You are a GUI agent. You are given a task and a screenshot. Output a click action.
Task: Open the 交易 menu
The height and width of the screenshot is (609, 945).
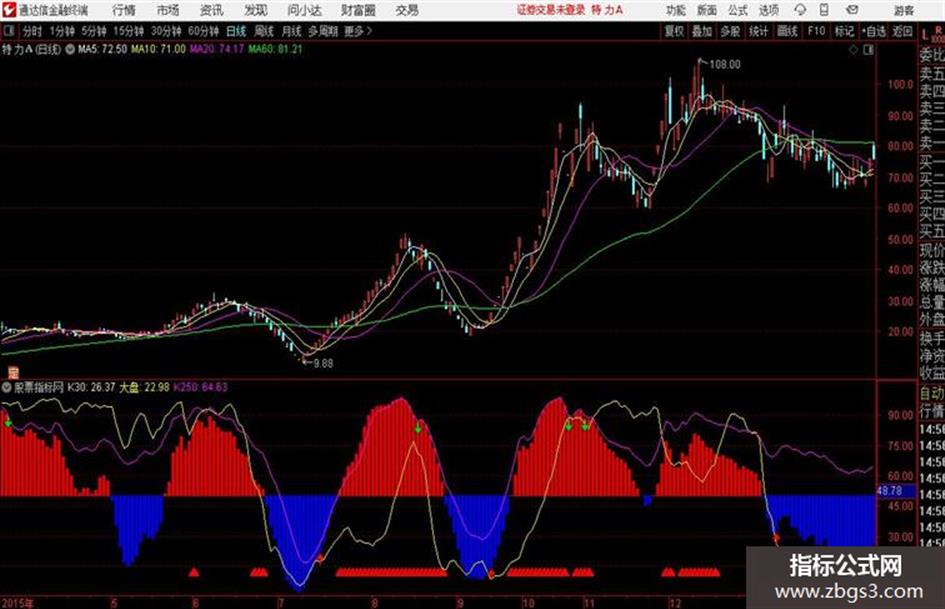pos(407,10)
